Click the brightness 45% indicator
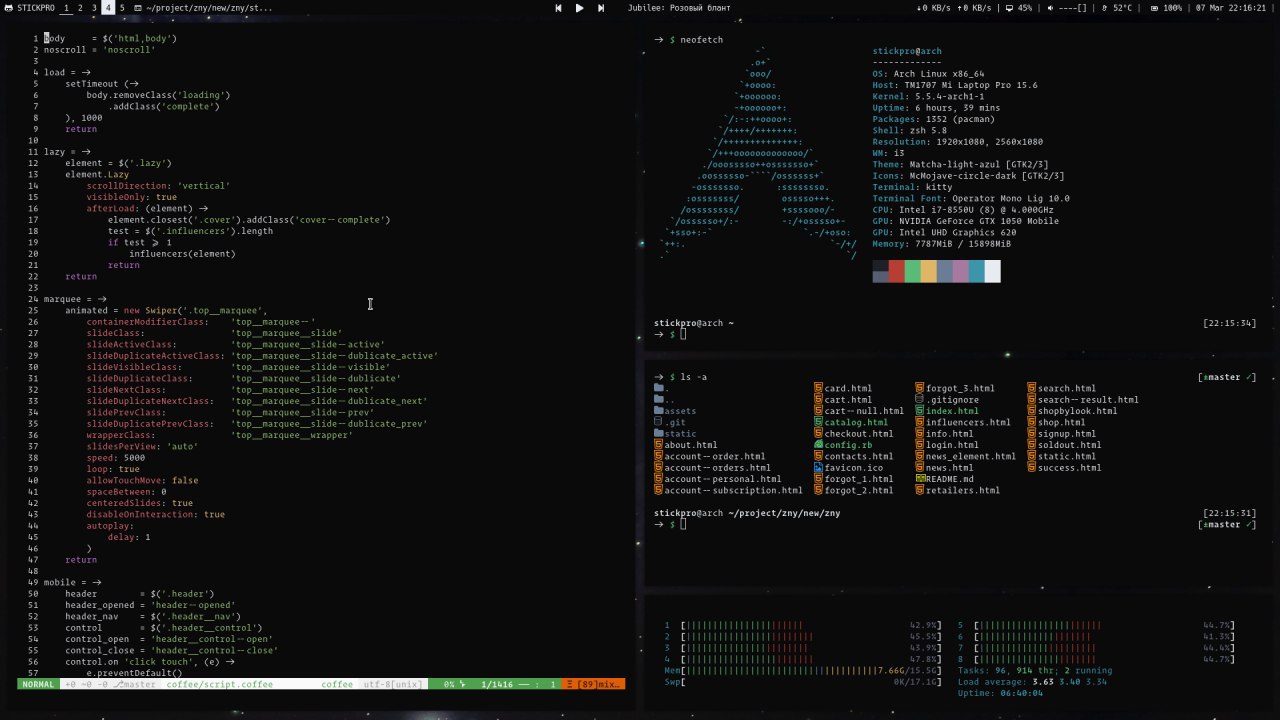Screen dimensions: 1280x720 click(1019, 8)
